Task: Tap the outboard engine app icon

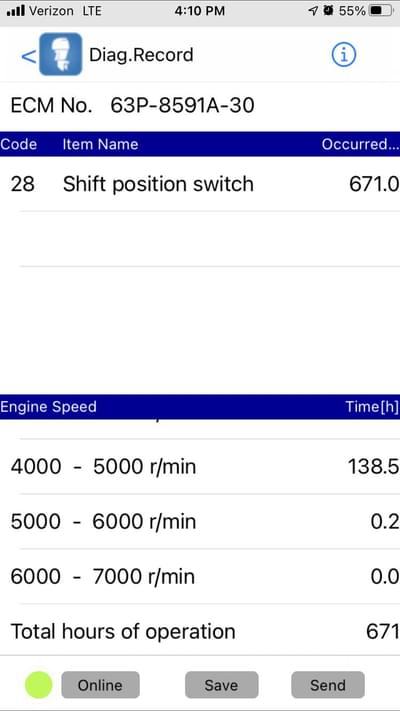Action: pyautogui.click(x=61, y=54)
